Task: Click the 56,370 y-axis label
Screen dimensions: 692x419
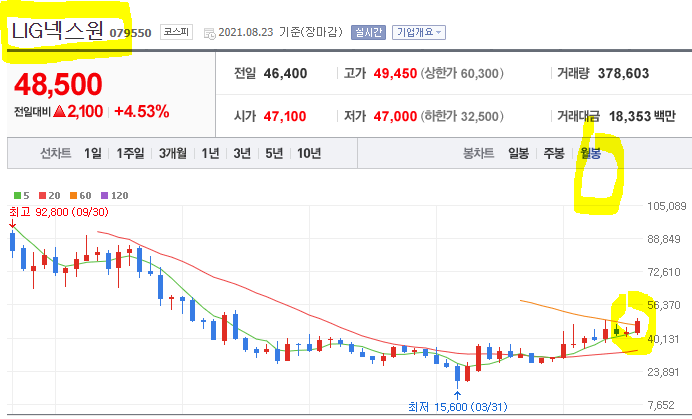Action: click(664, 305)
